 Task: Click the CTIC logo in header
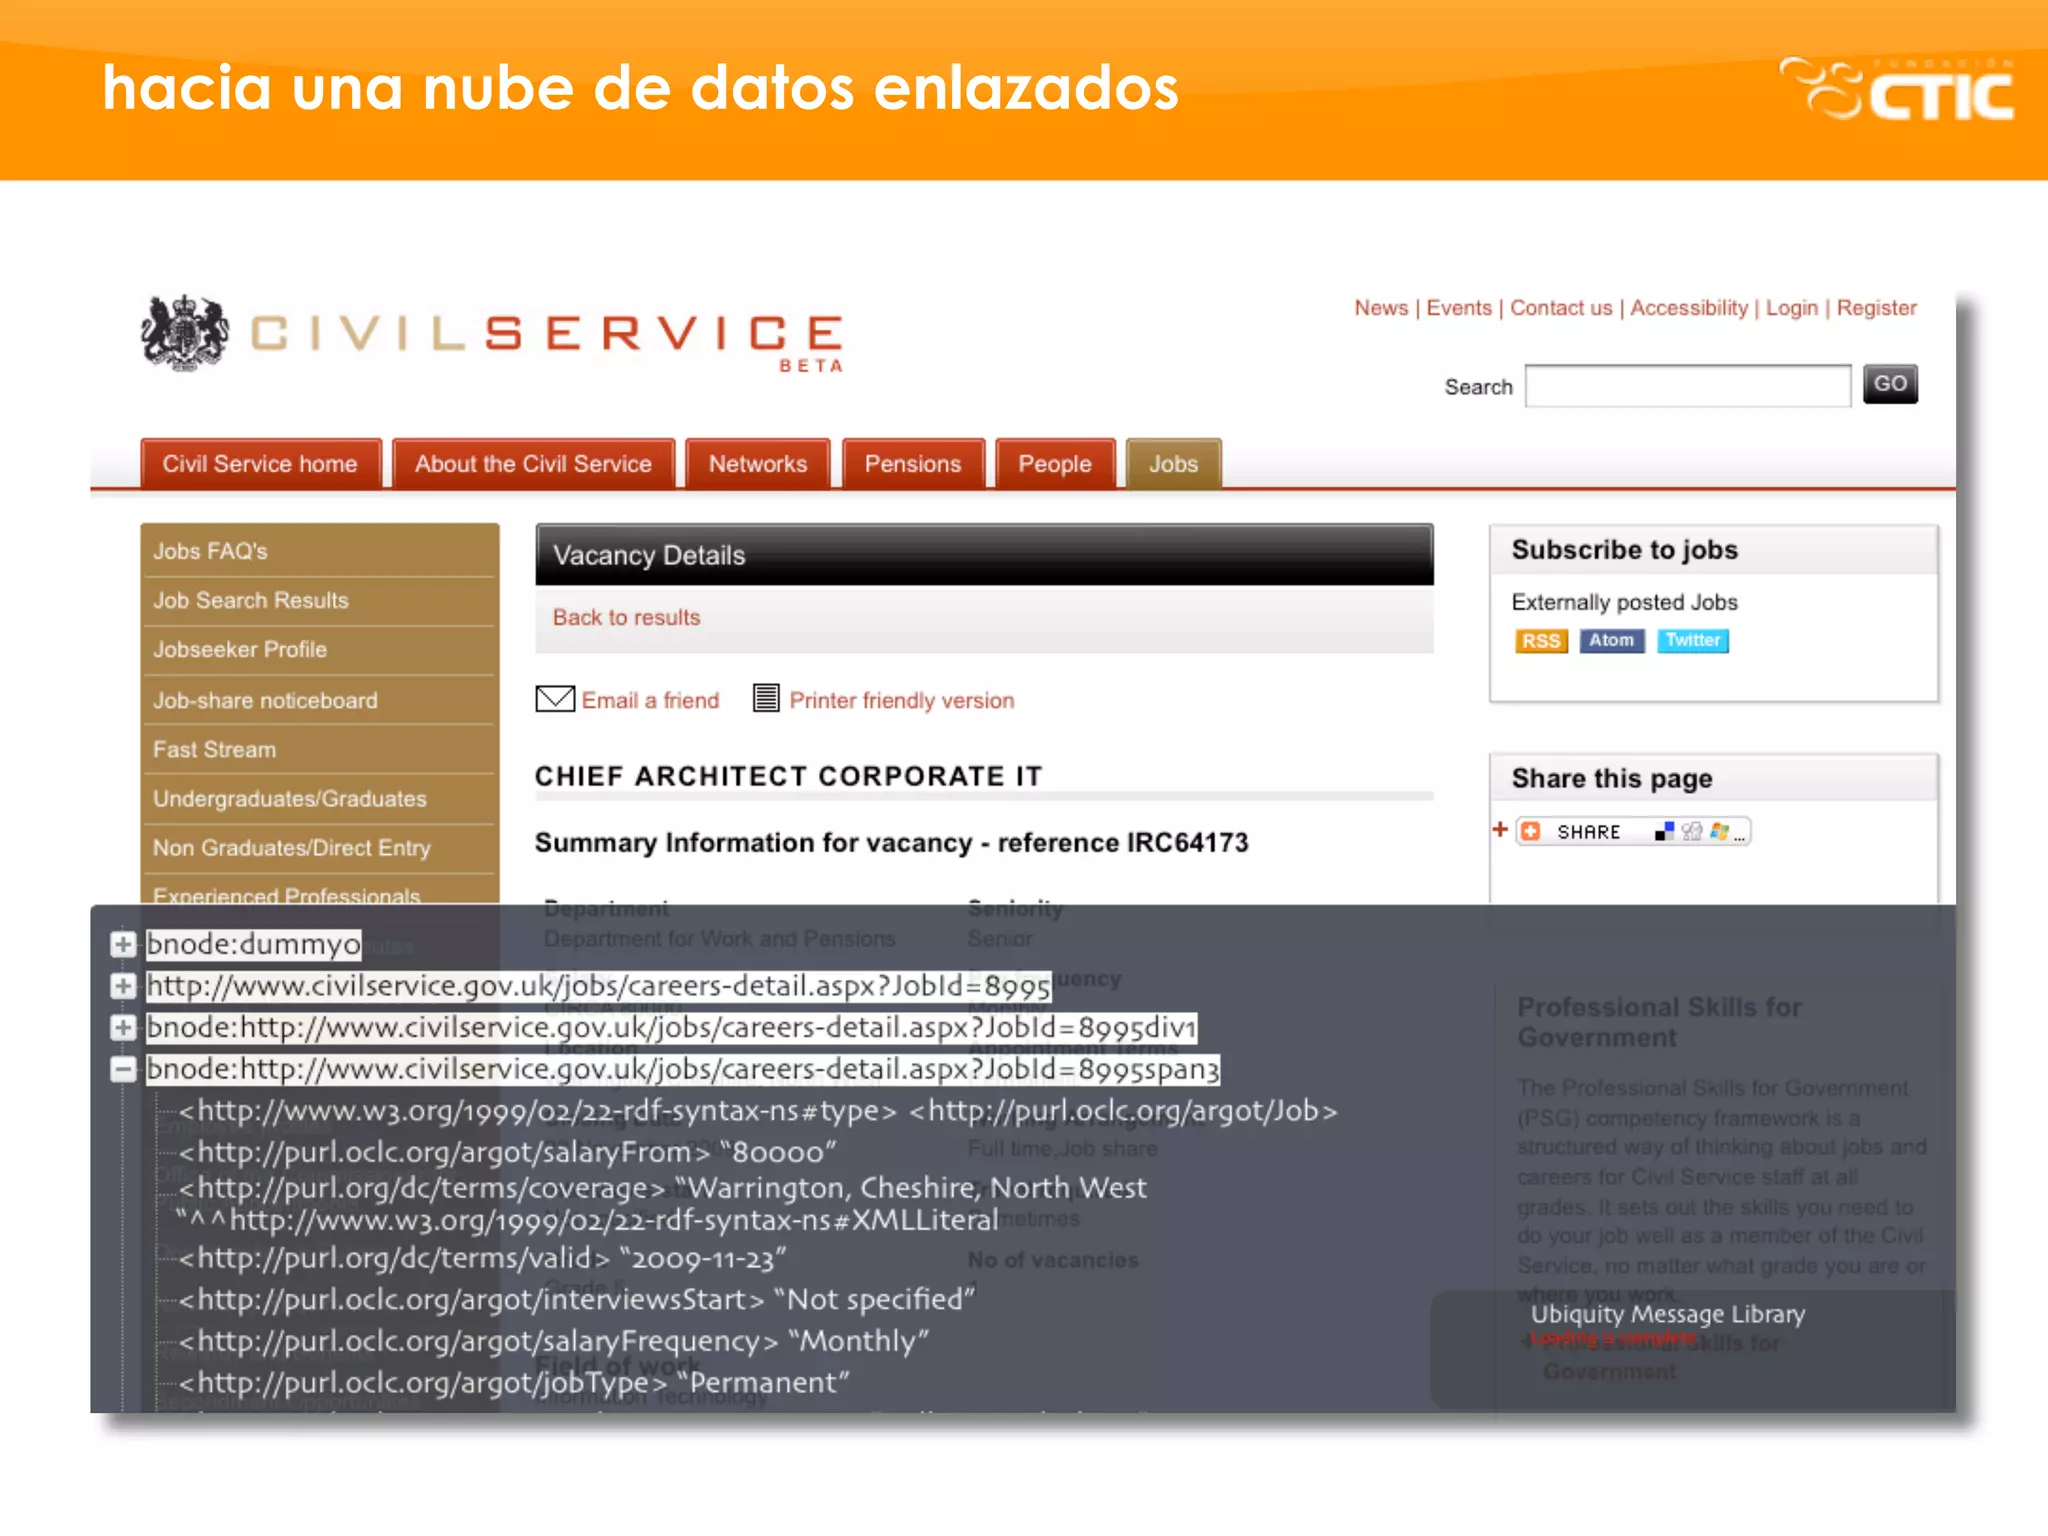click(x=1897, y=89)
